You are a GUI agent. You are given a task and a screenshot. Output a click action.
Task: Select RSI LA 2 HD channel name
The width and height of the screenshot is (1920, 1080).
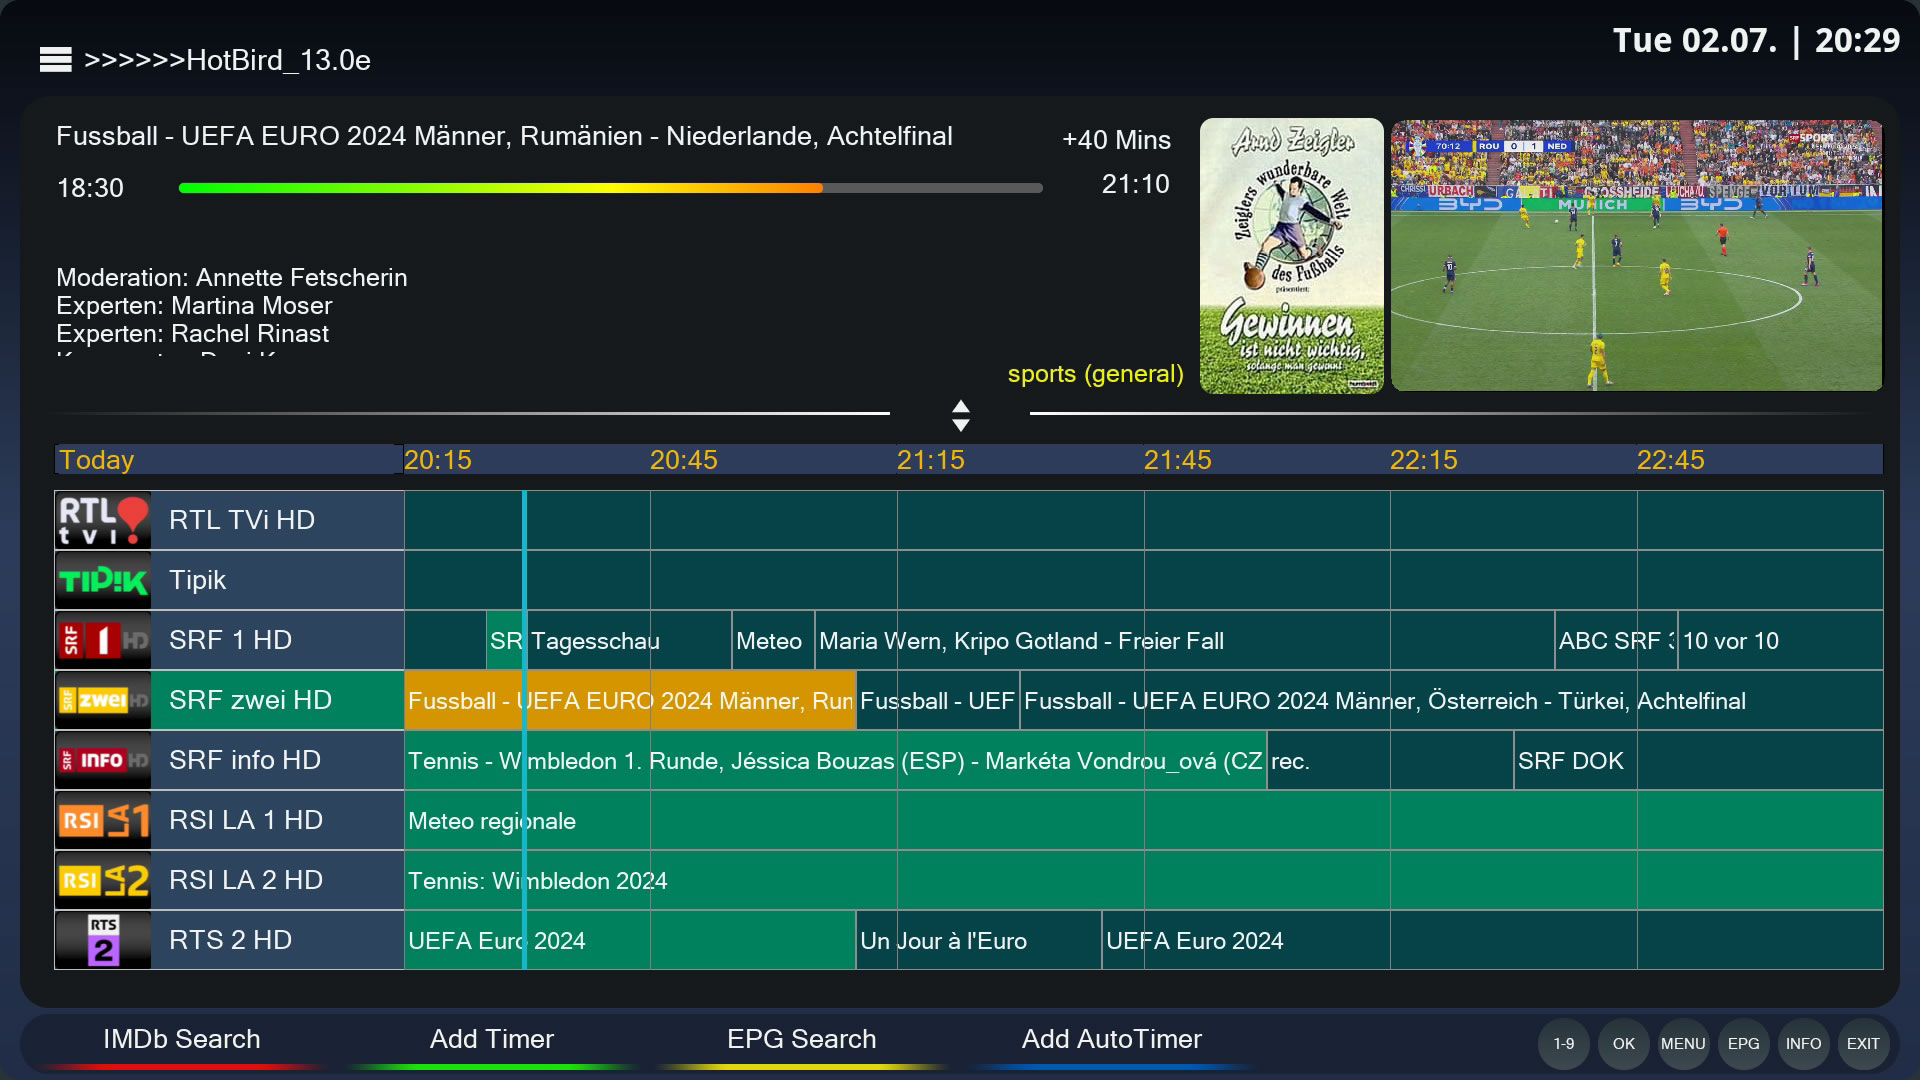click(246, 880)
